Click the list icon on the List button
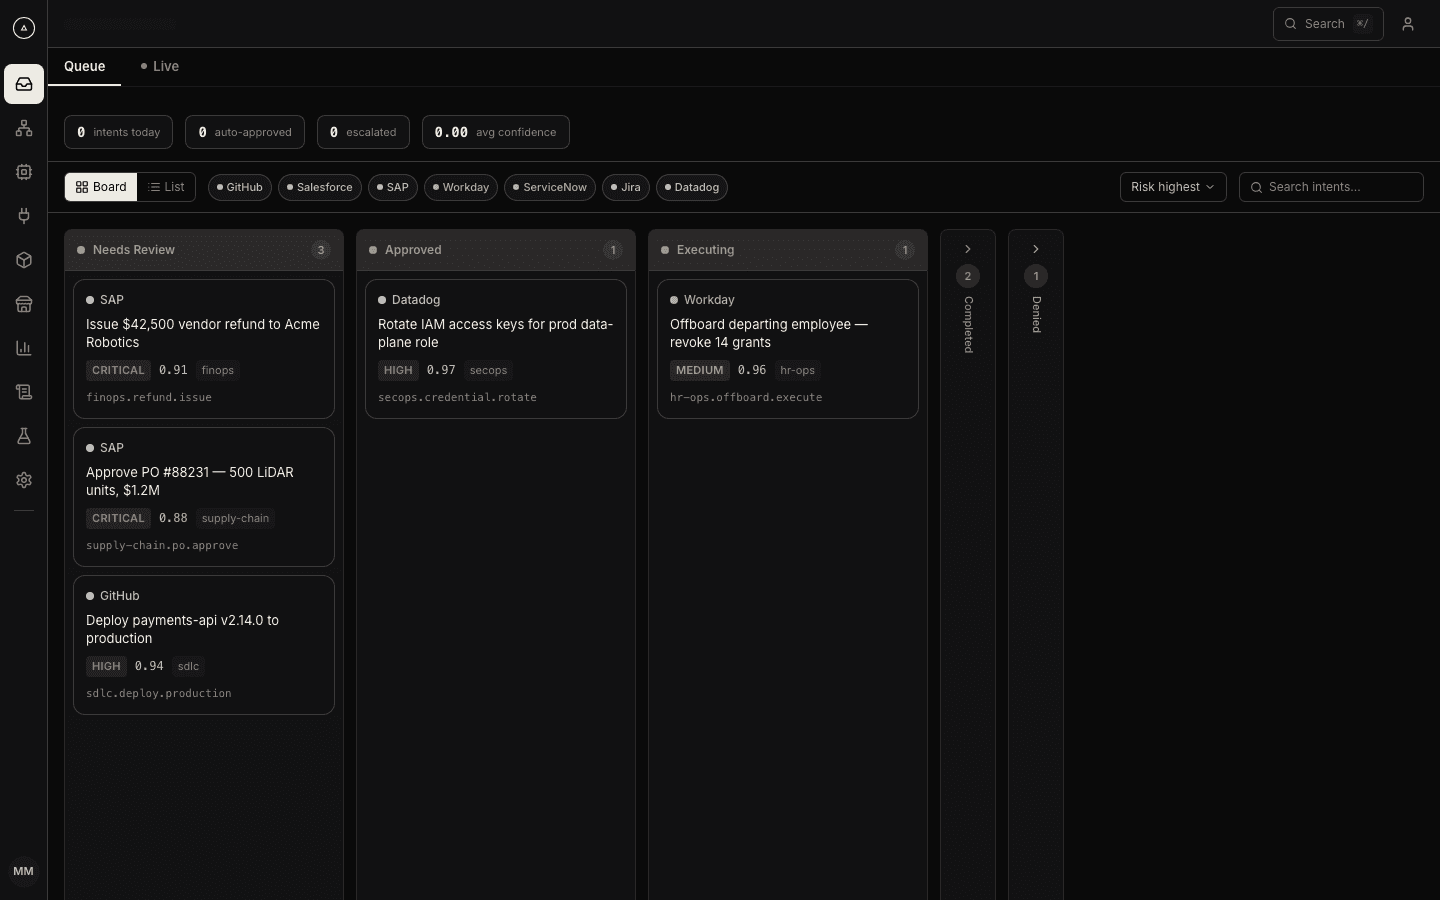This screenshot has width=1440, height=900. tap(154, 187)
